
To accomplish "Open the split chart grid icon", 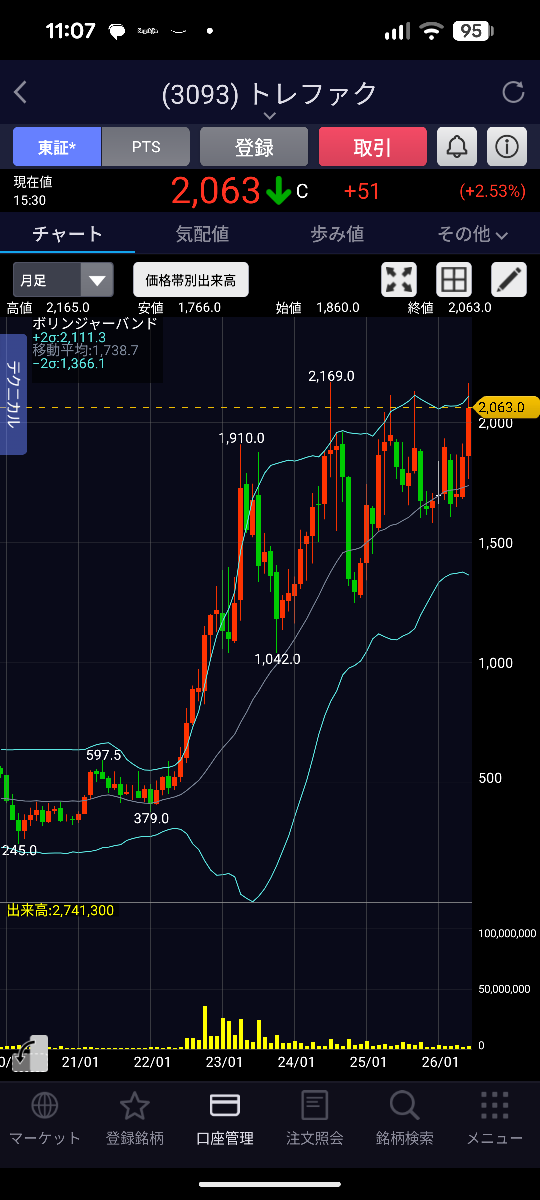I will (454, 280).
